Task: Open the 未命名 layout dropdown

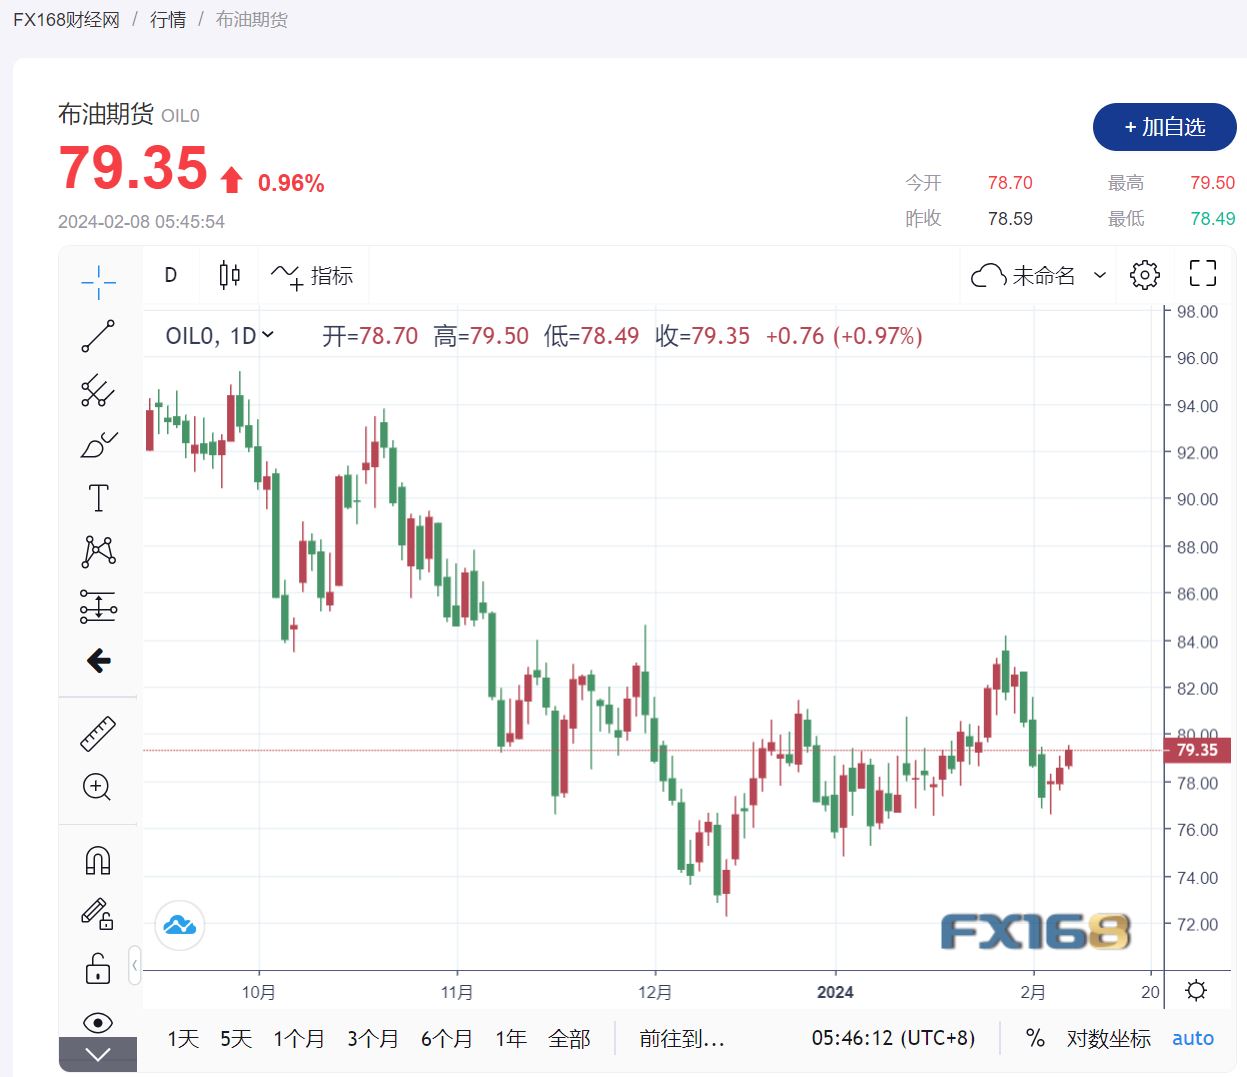Action: (1099, 275)
